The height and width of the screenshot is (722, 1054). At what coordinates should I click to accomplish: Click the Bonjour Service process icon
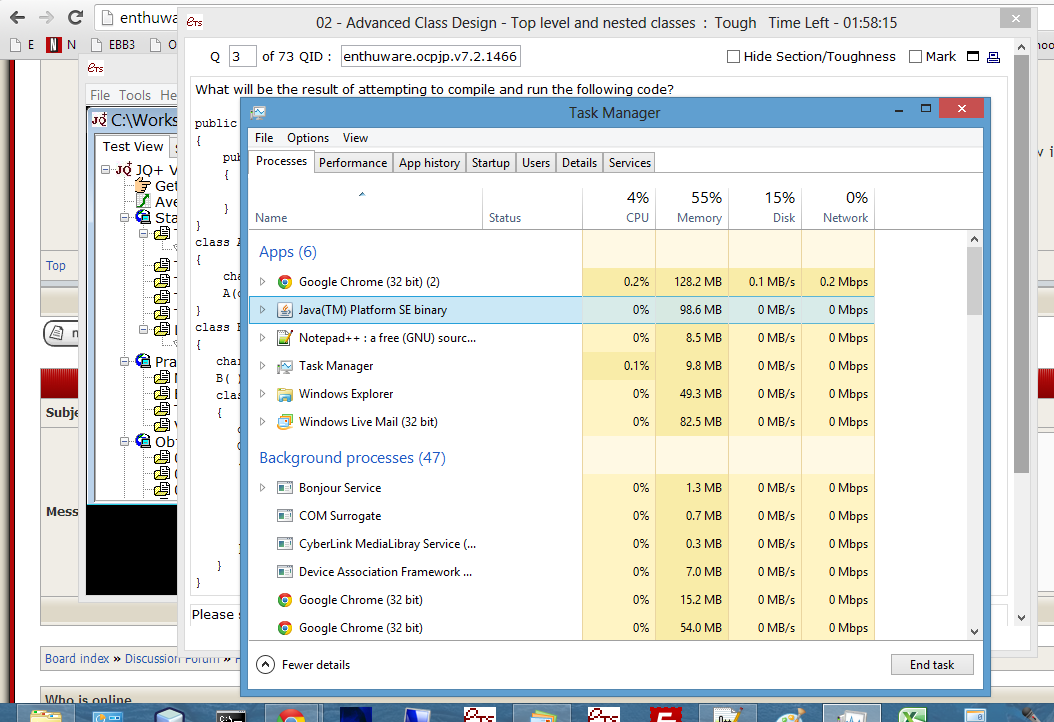[x=285, y=488]
